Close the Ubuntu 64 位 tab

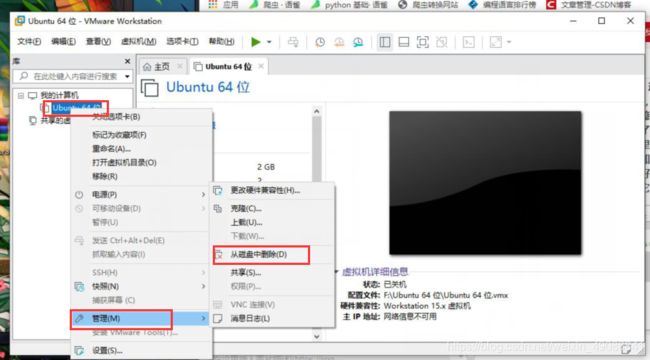point(261,66)
